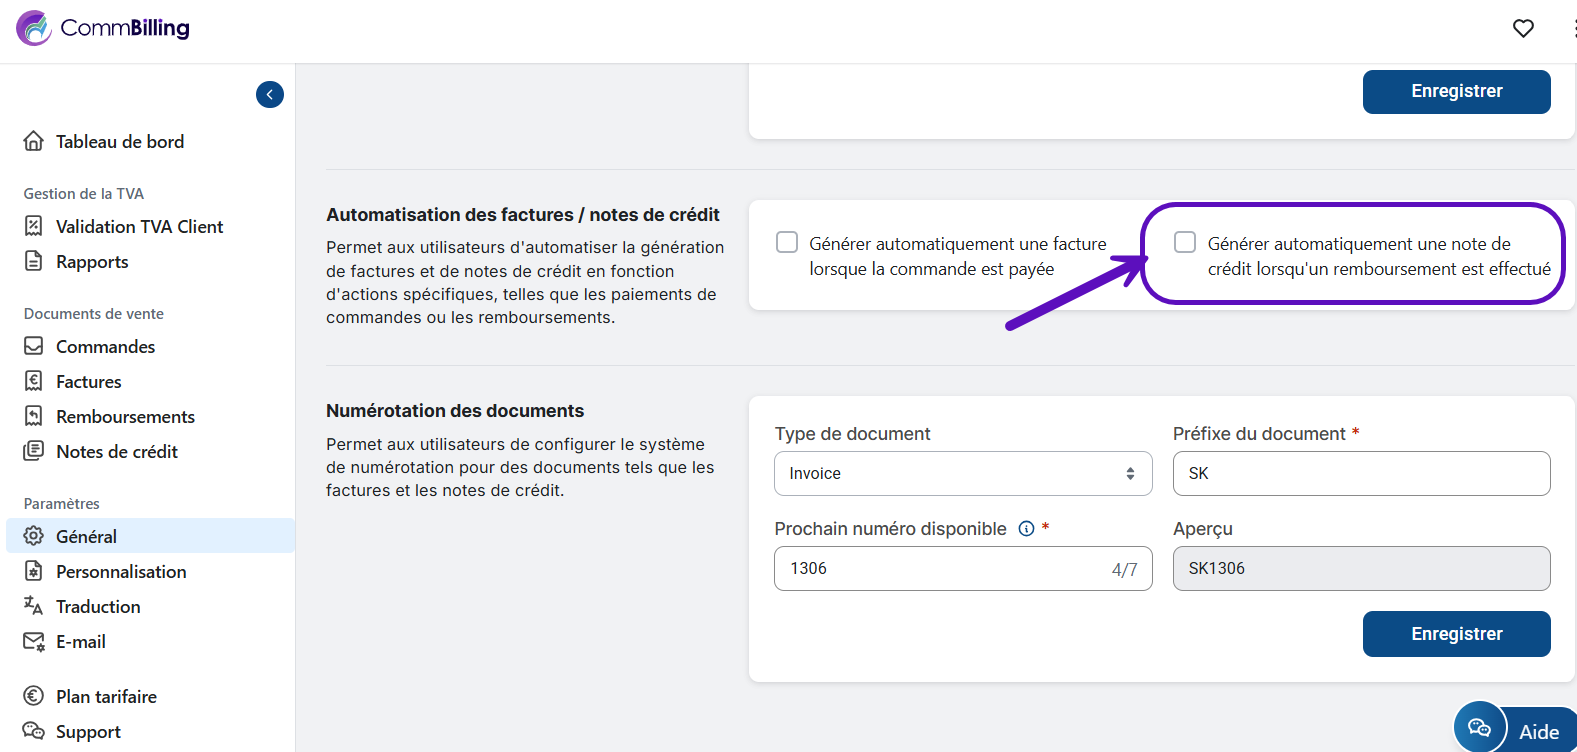This screenshot has height=752, width=1577.
Task: Click the Traduction language icon
Action: click(x=34, y=606)
